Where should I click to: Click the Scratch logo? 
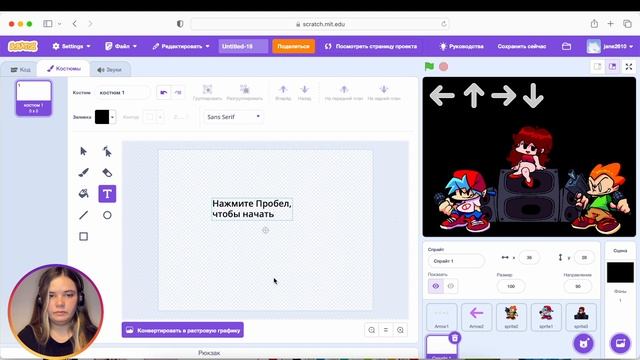(23, 46)
